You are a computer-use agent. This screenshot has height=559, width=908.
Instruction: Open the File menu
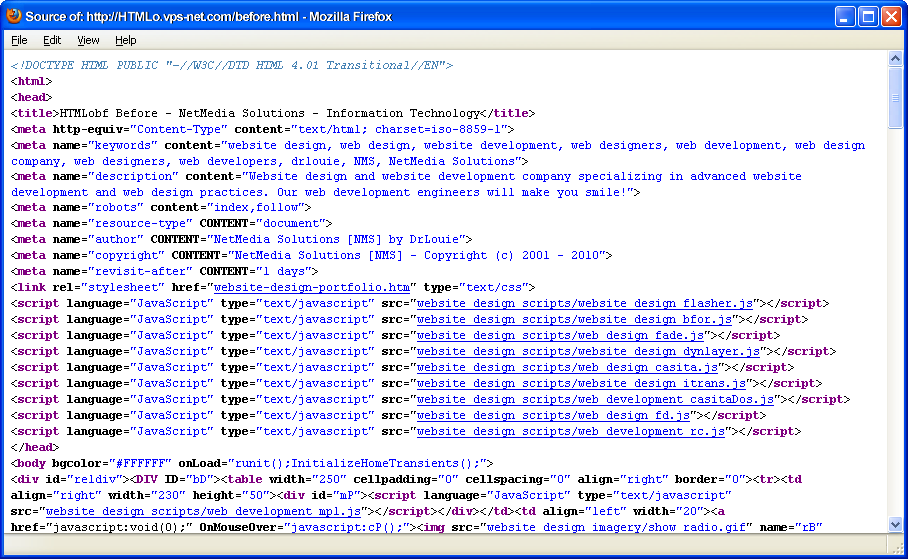pos(19,40)
